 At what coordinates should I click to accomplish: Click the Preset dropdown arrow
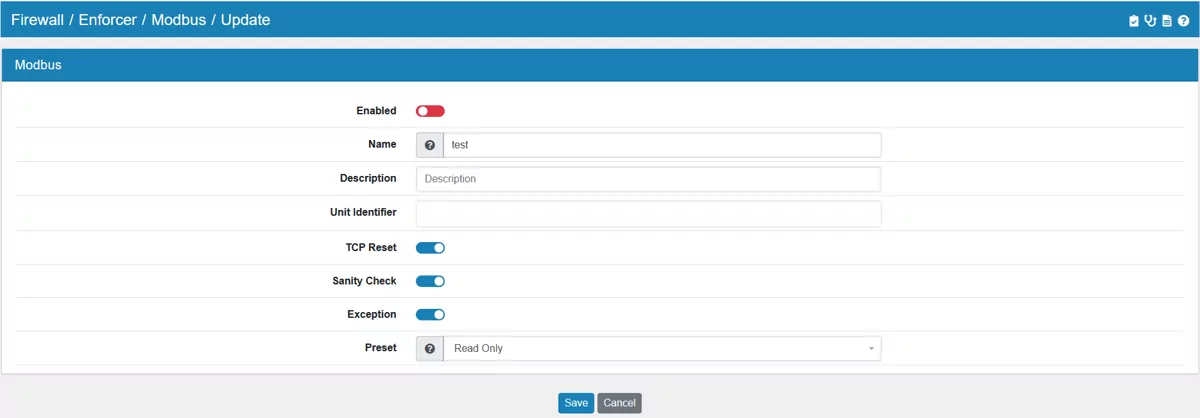point(871,349)
